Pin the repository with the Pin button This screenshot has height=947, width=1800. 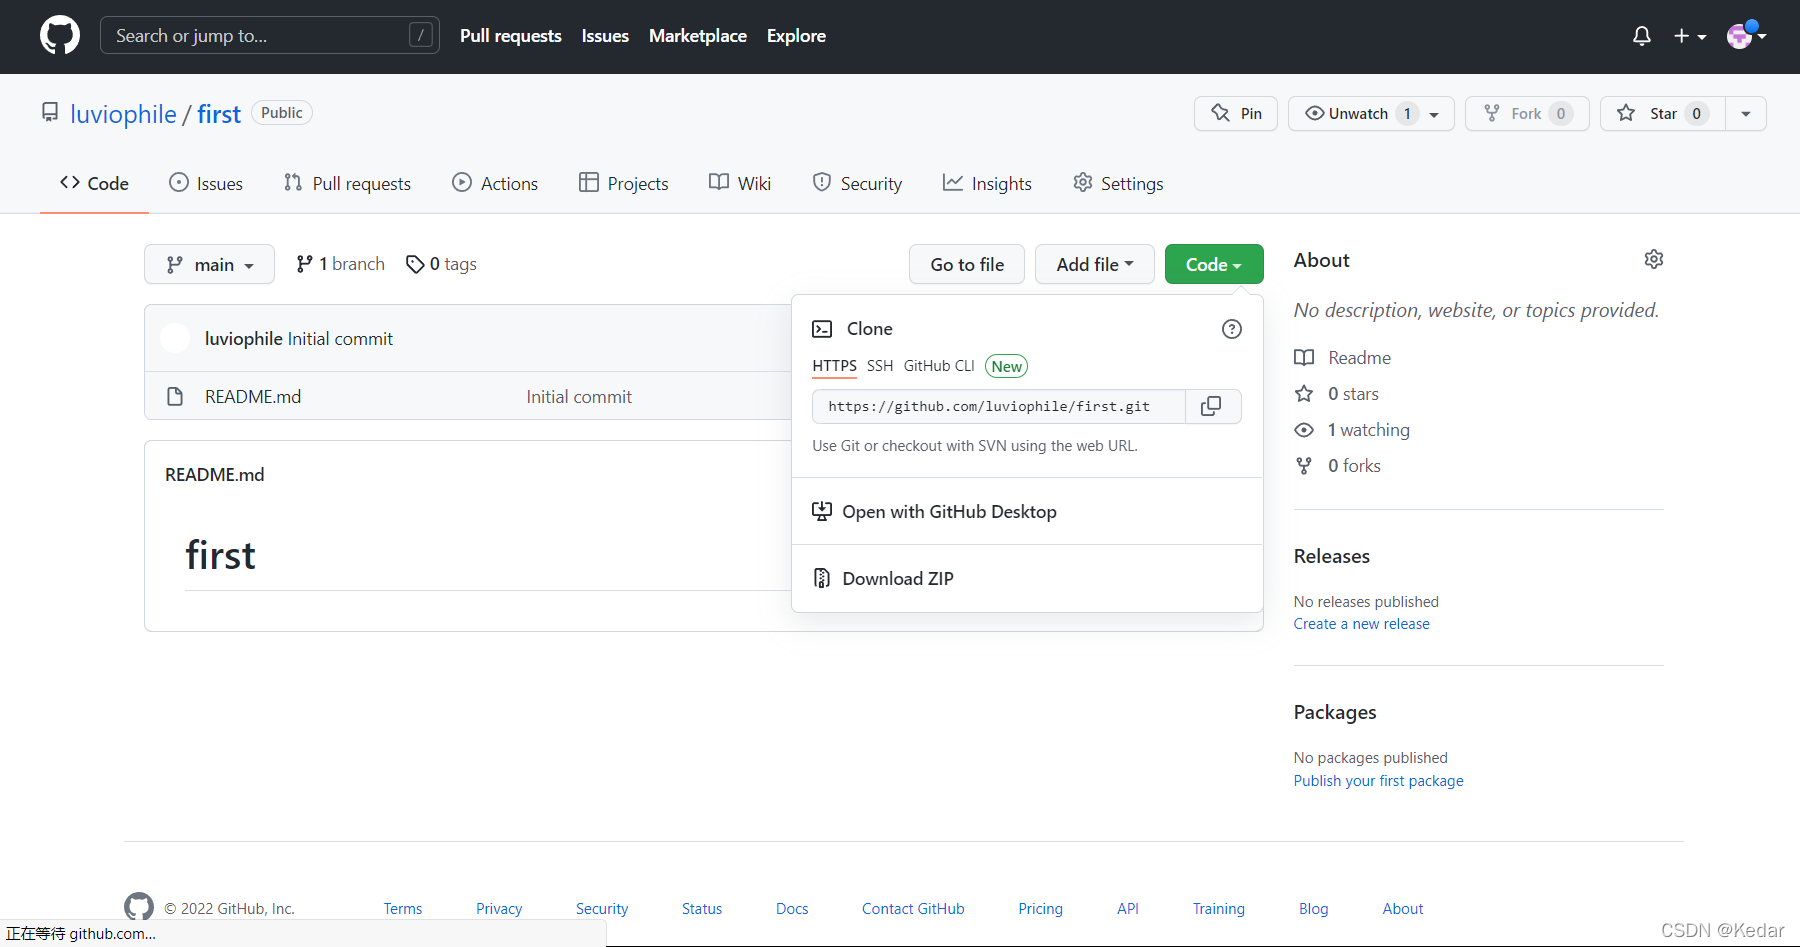click(x=1236, y=114)
